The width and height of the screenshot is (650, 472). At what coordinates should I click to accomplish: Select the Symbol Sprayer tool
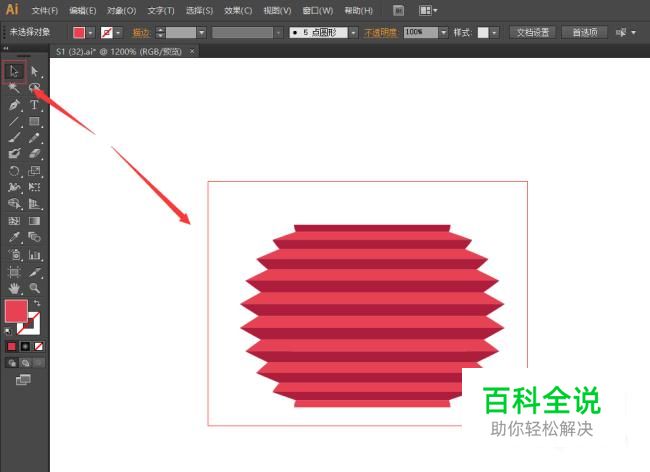[x=14, y=254]
